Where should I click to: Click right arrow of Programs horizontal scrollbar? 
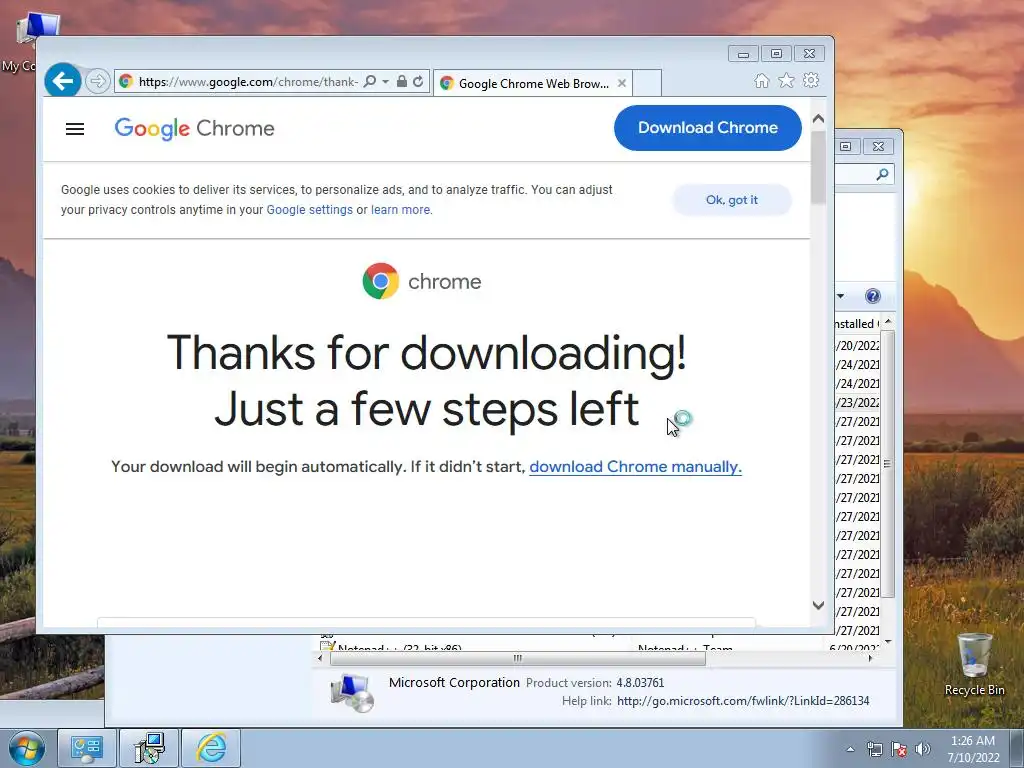point(870,658)
